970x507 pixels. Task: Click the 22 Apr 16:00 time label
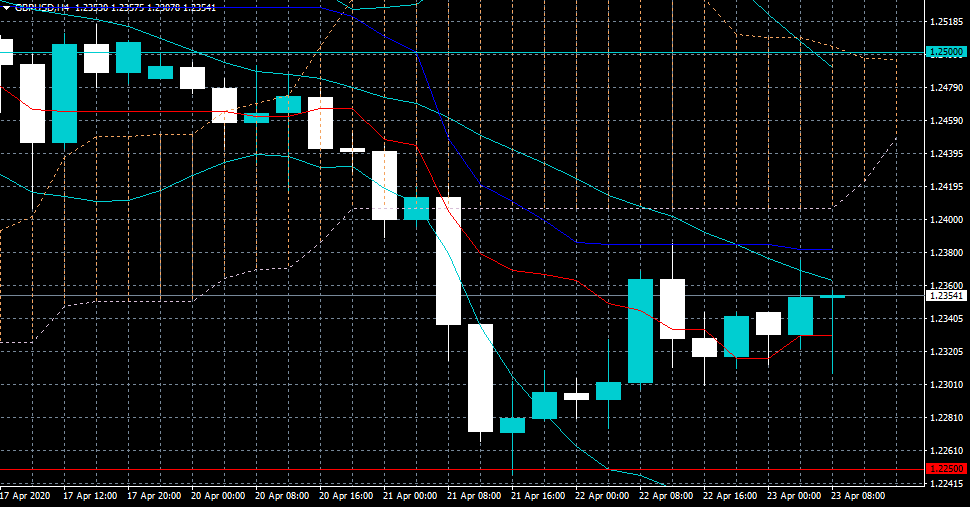[x=730, y=496]
